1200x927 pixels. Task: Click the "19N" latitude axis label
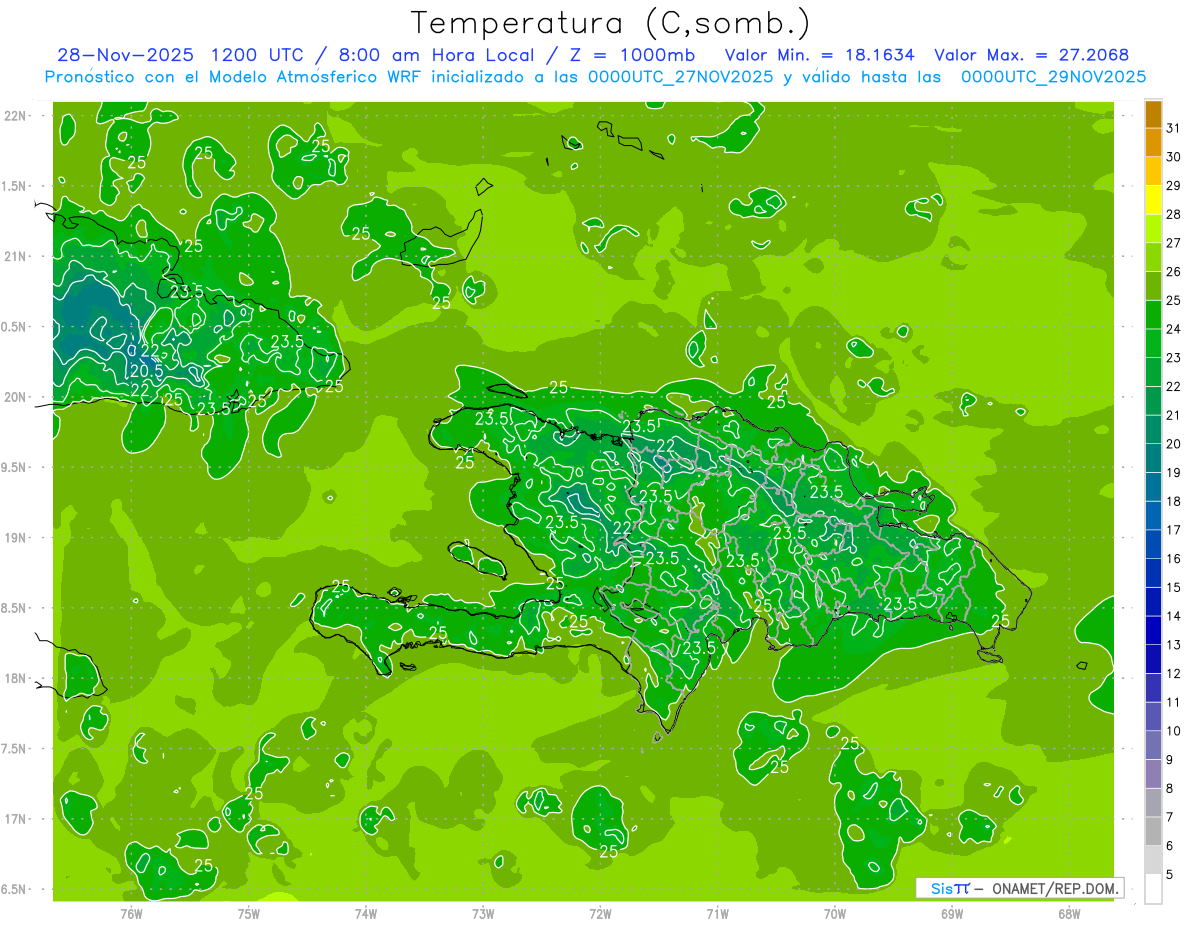(15, 538)
